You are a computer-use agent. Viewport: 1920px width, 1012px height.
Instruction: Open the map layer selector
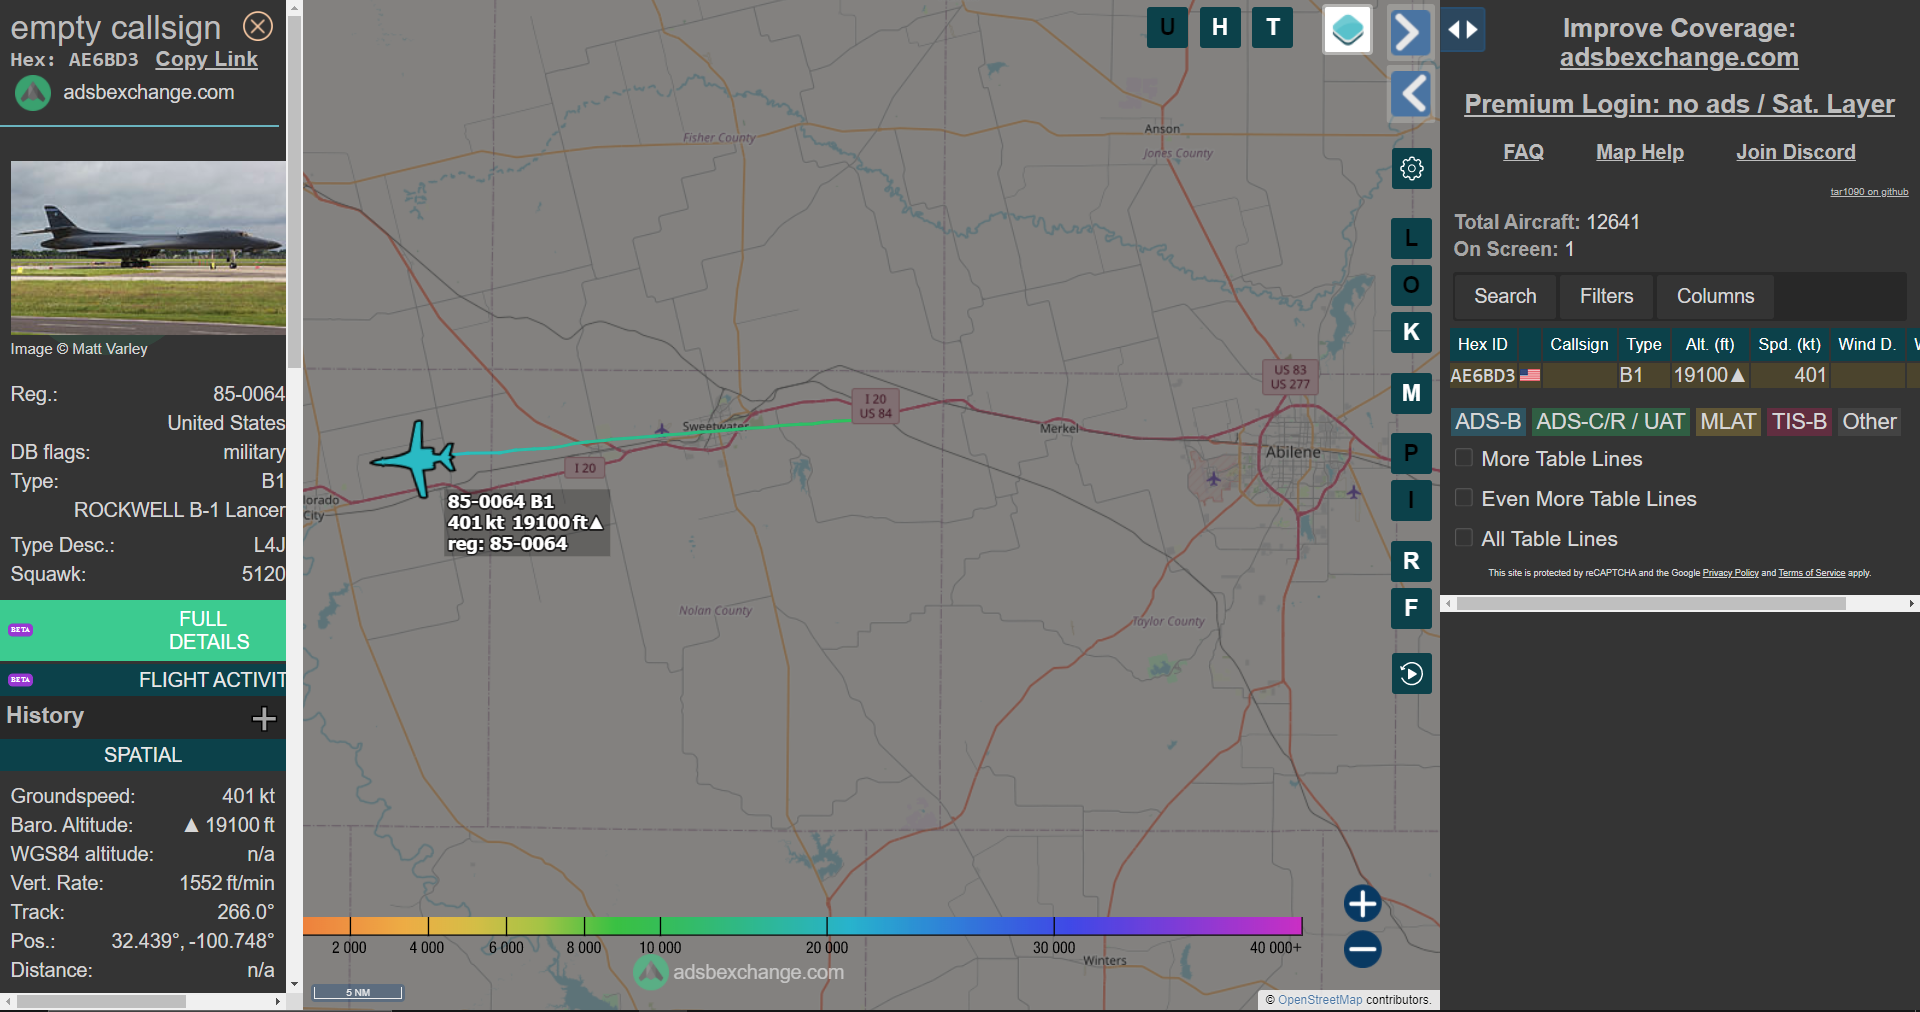pos(1347,30)
